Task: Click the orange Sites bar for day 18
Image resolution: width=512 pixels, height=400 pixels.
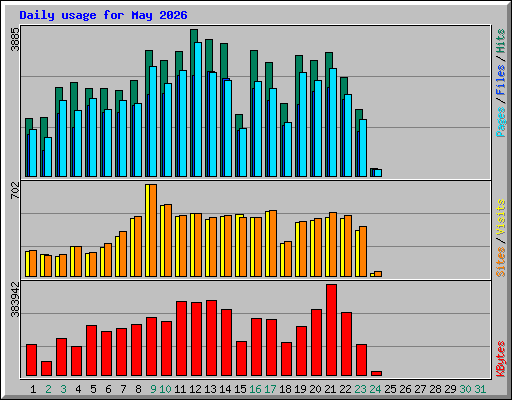Action: coord(288,259)
